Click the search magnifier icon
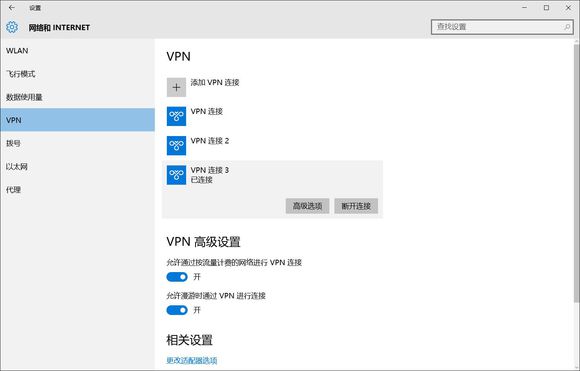 click(567, 27)
